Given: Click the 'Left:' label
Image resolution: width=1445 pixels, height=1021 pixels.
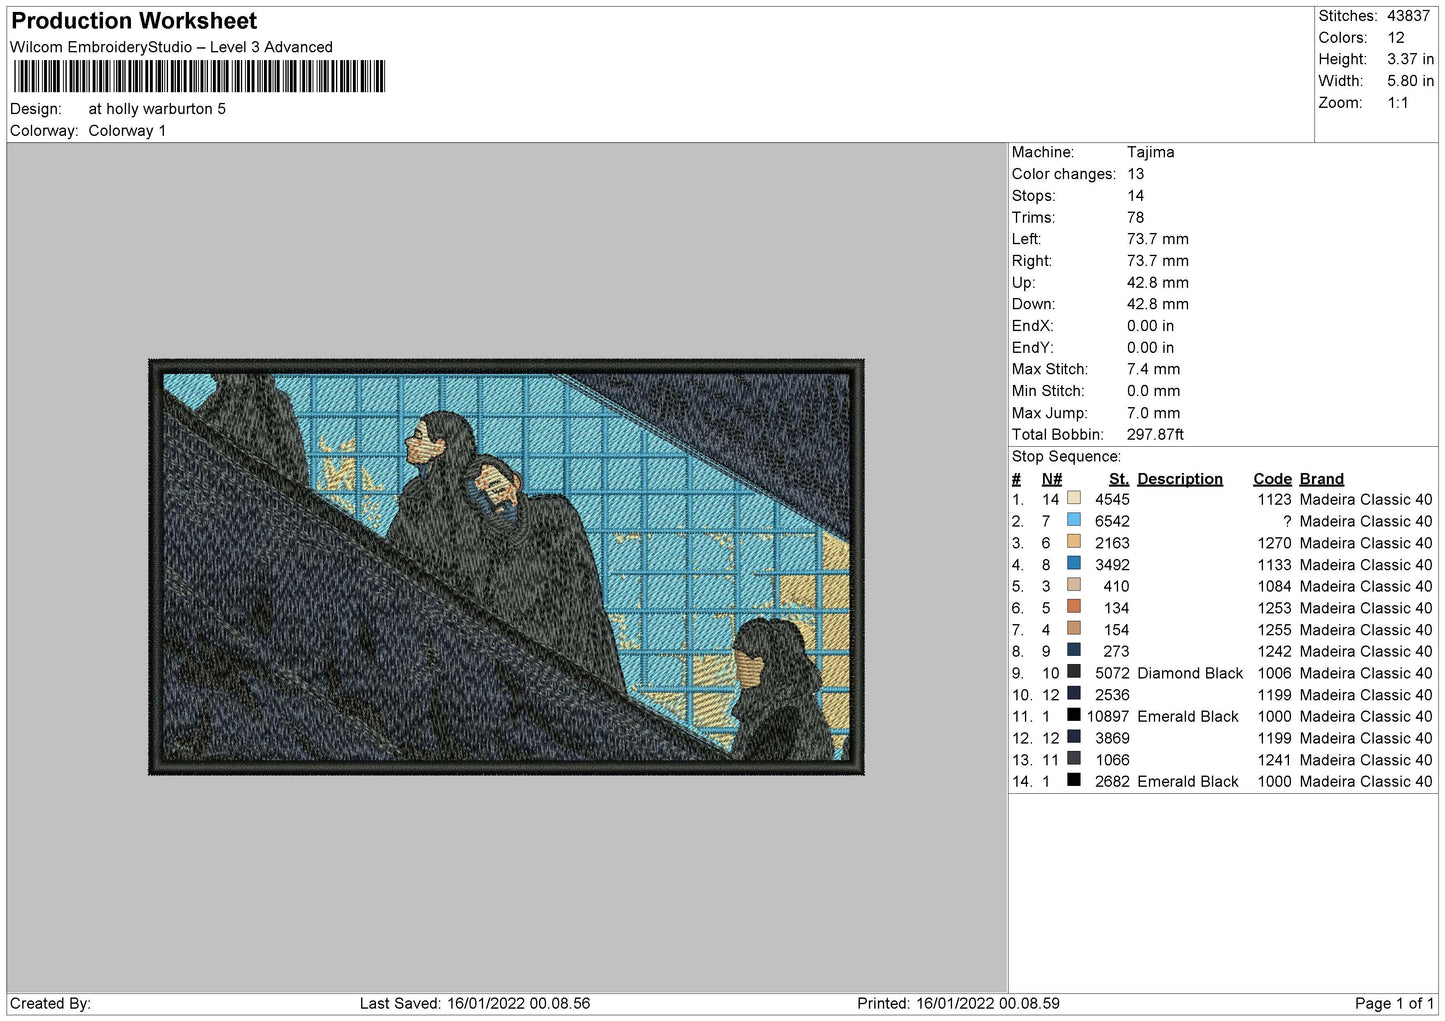Looking at the screenshot, I should 1026,239.
